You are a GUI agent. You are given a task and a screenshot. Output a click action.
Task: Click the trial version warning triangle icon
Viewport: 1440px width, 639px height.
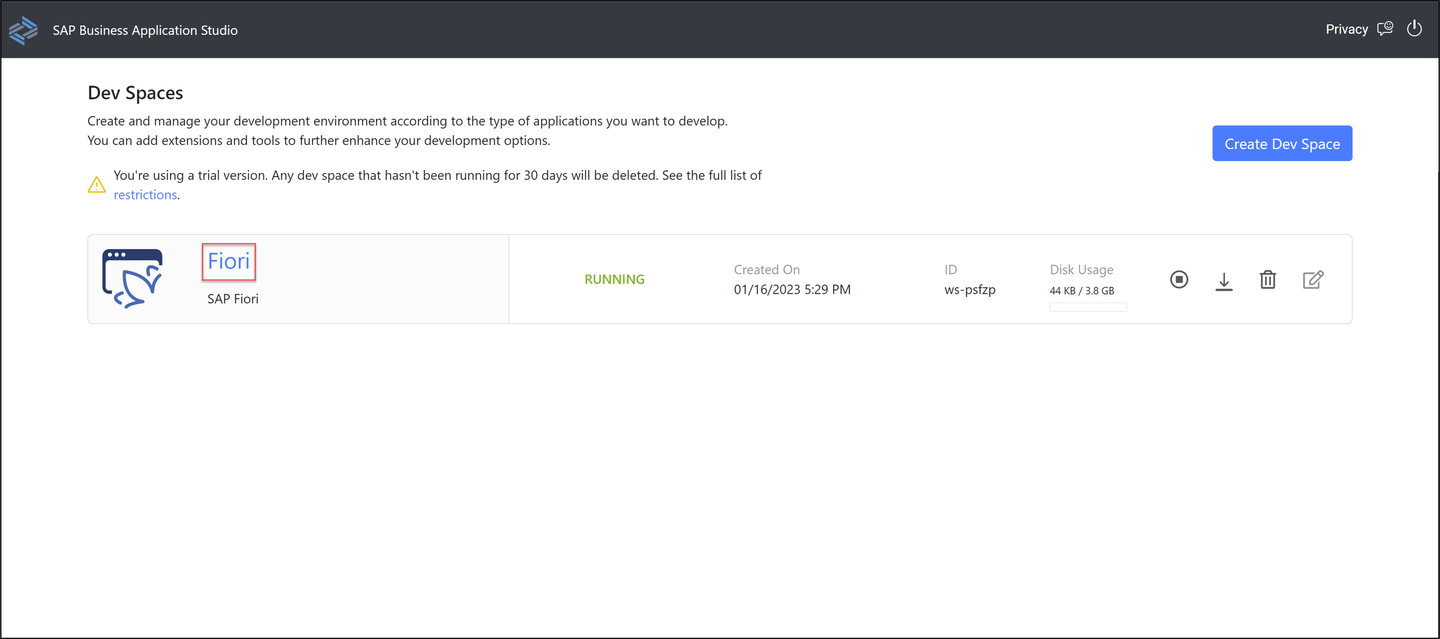pos(96,185)
